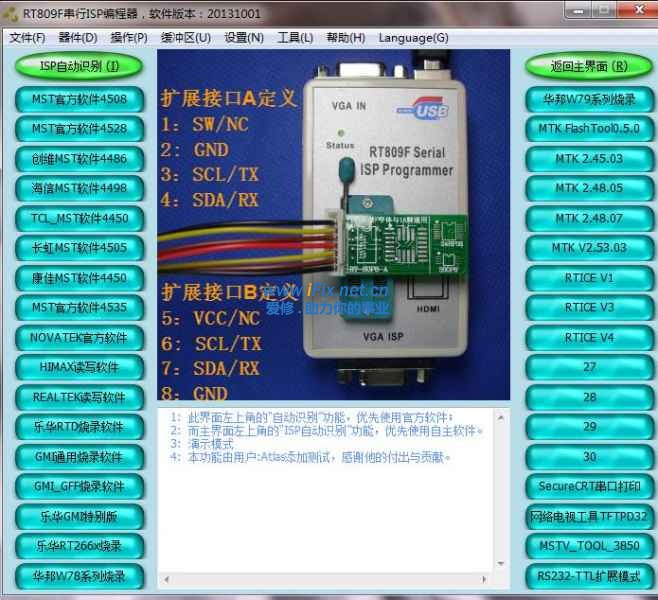Launch MST官方软件4528
The width and height of the screenshot is (658, 600).
point(79,129)
